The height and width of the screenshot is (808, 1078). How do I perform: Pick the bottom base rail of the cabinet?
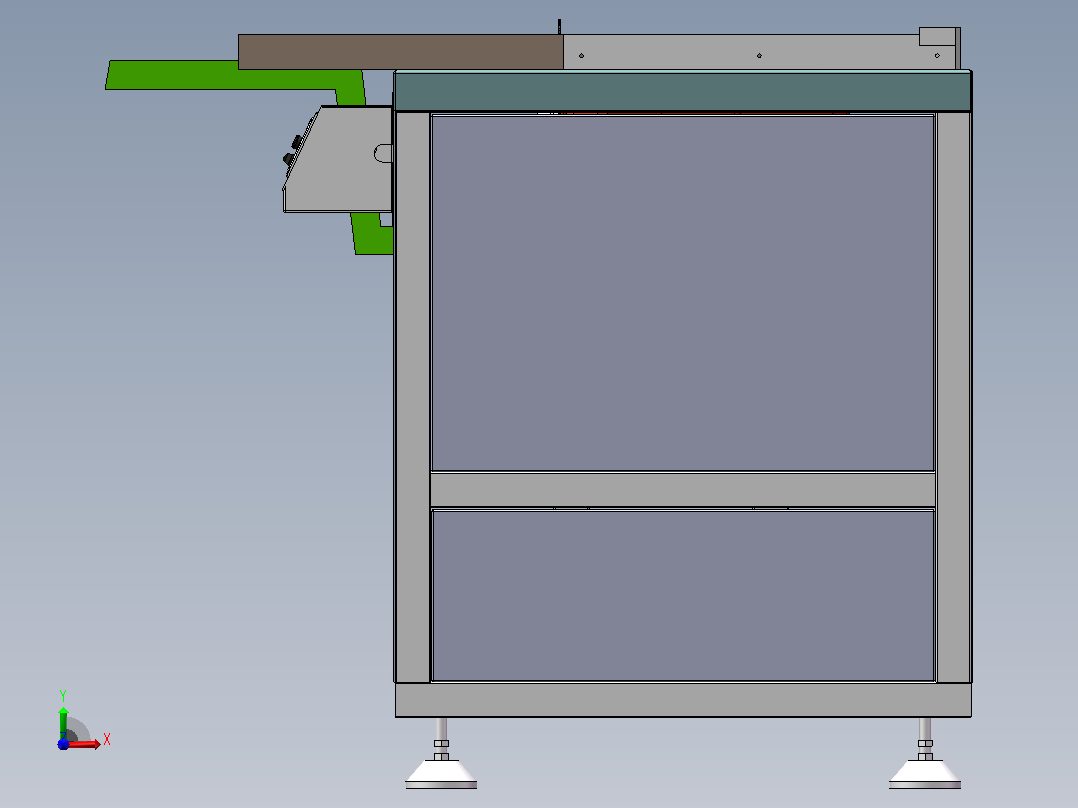(683, 700)
